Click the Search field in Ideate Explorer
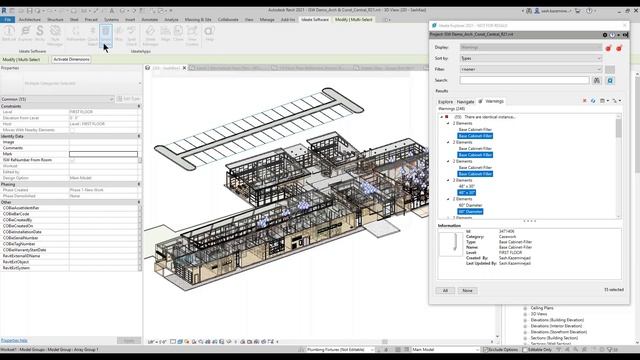 [x=524, y=80]
